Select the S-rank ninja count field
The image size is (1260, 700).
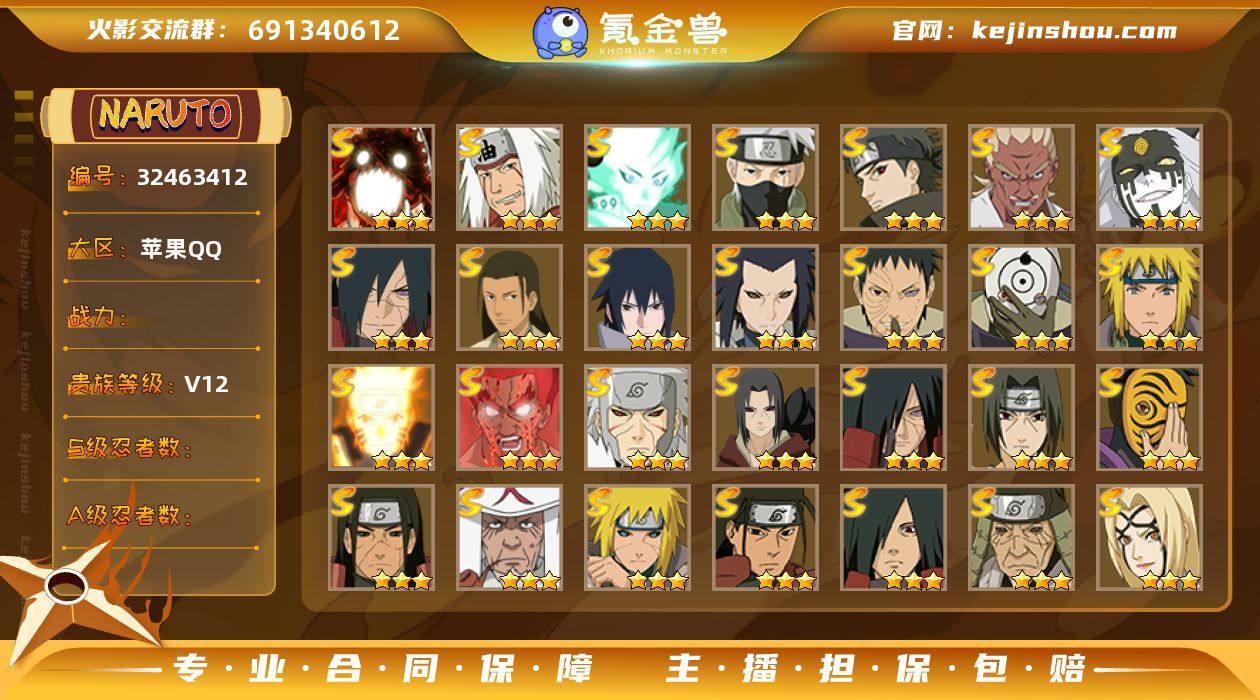(x=162, y=448)
